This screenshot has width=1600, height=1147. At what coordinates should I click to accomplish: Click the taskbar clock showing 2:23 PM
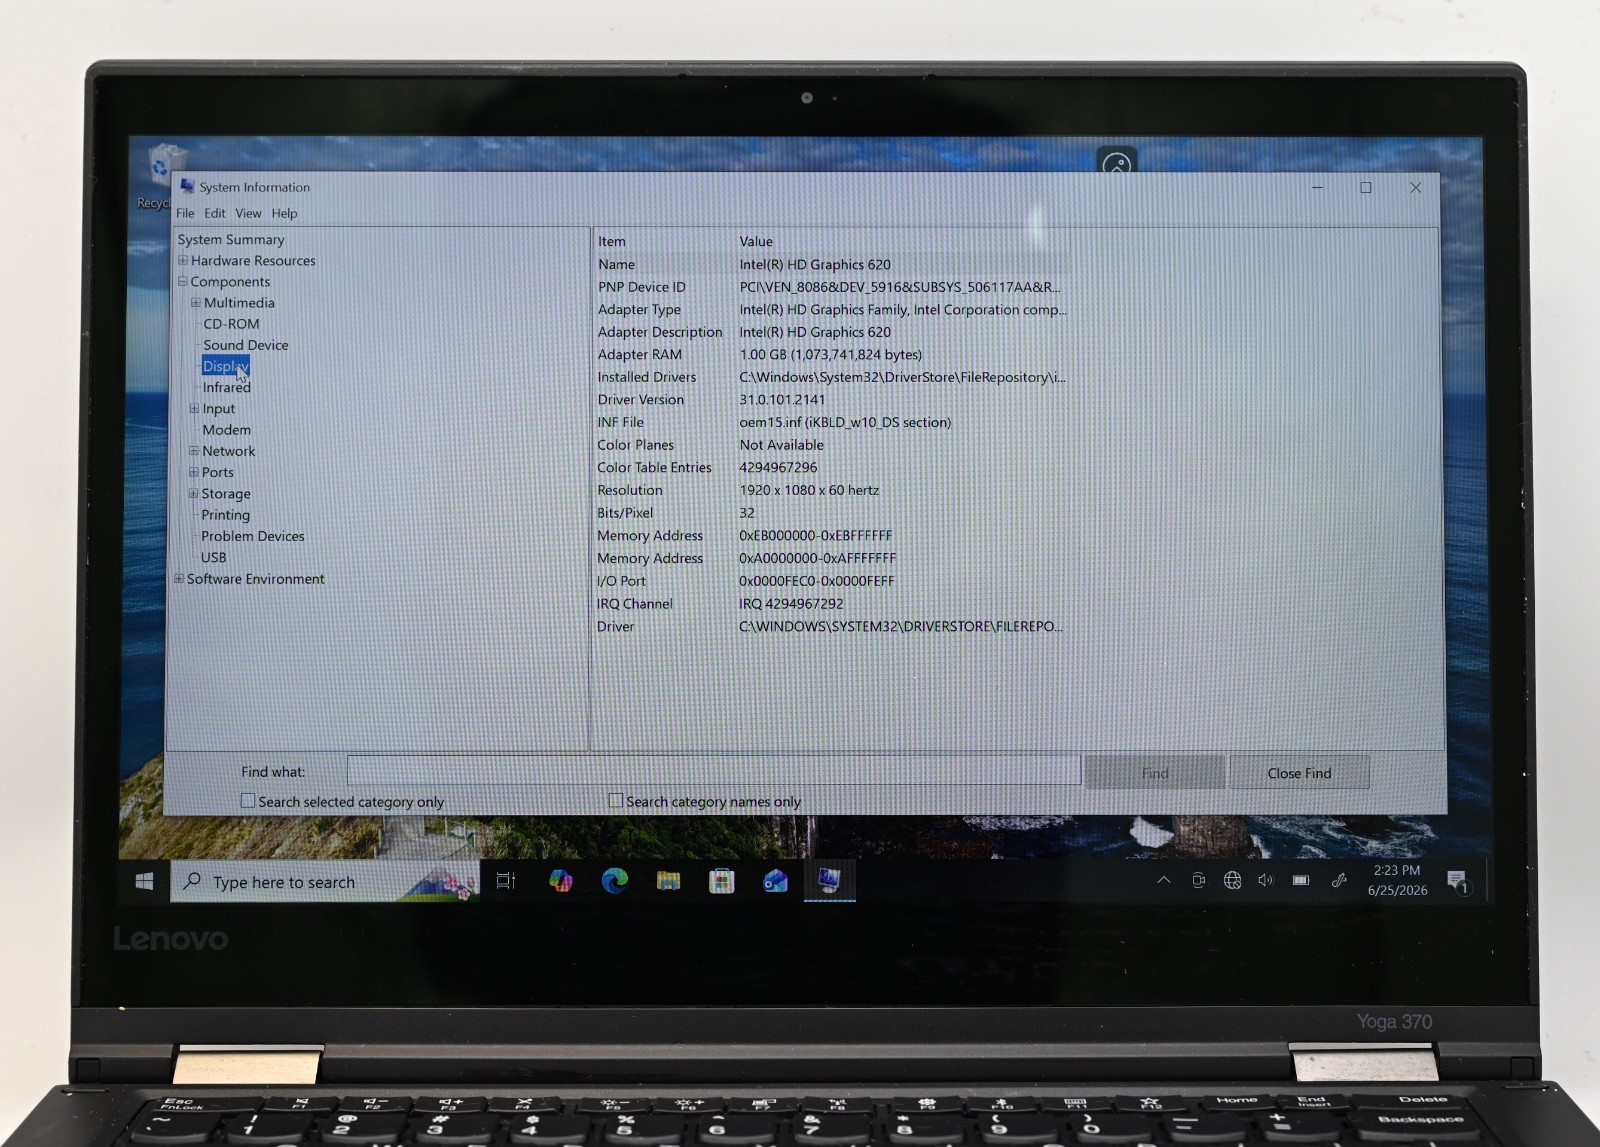(1397, 880)
